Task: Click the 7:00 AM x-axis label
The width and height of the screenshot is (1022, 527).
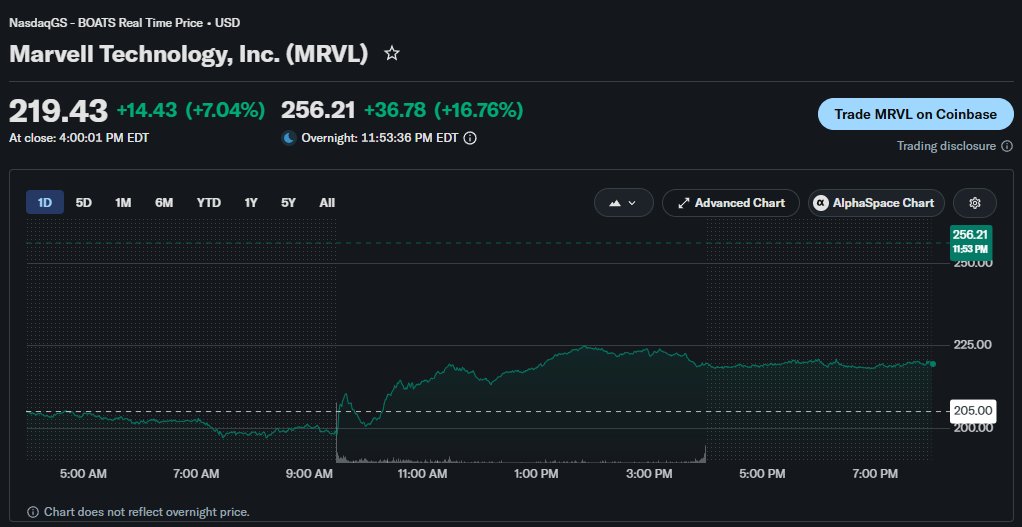Action: pyautogui.click(x=196, y=474)
